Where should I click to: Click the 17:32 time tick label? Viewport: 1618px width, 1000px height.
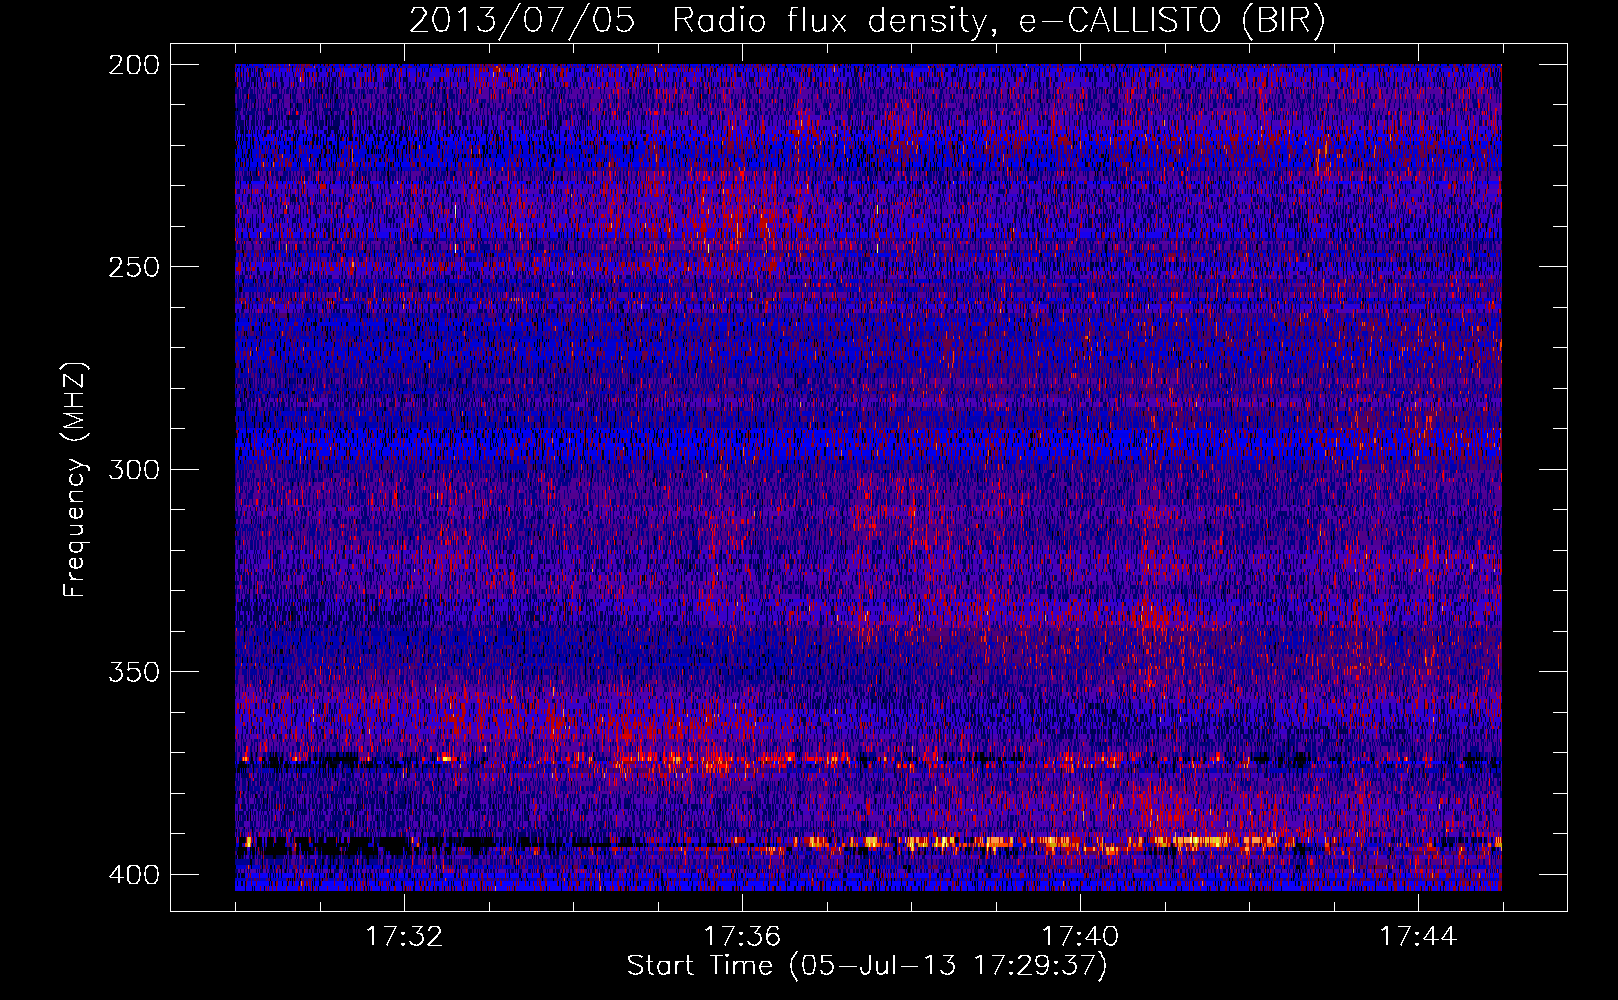(404, 937)
